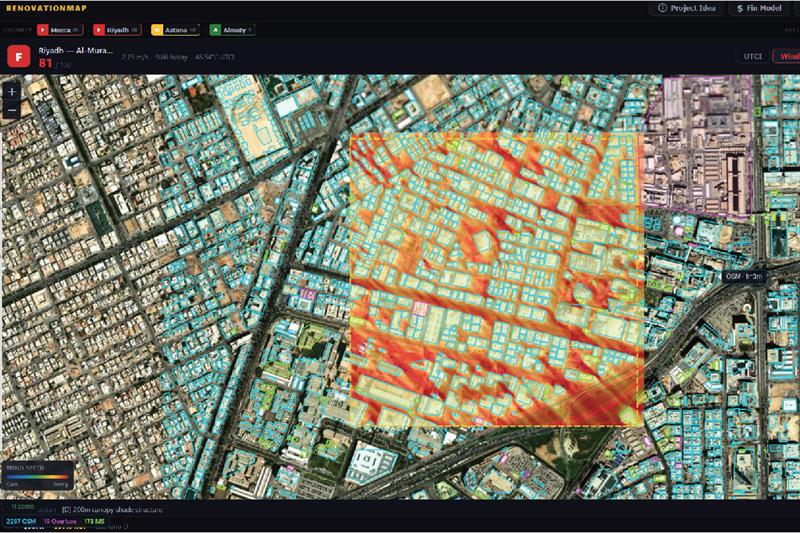Toggle the Wind overlay mode

788,56
